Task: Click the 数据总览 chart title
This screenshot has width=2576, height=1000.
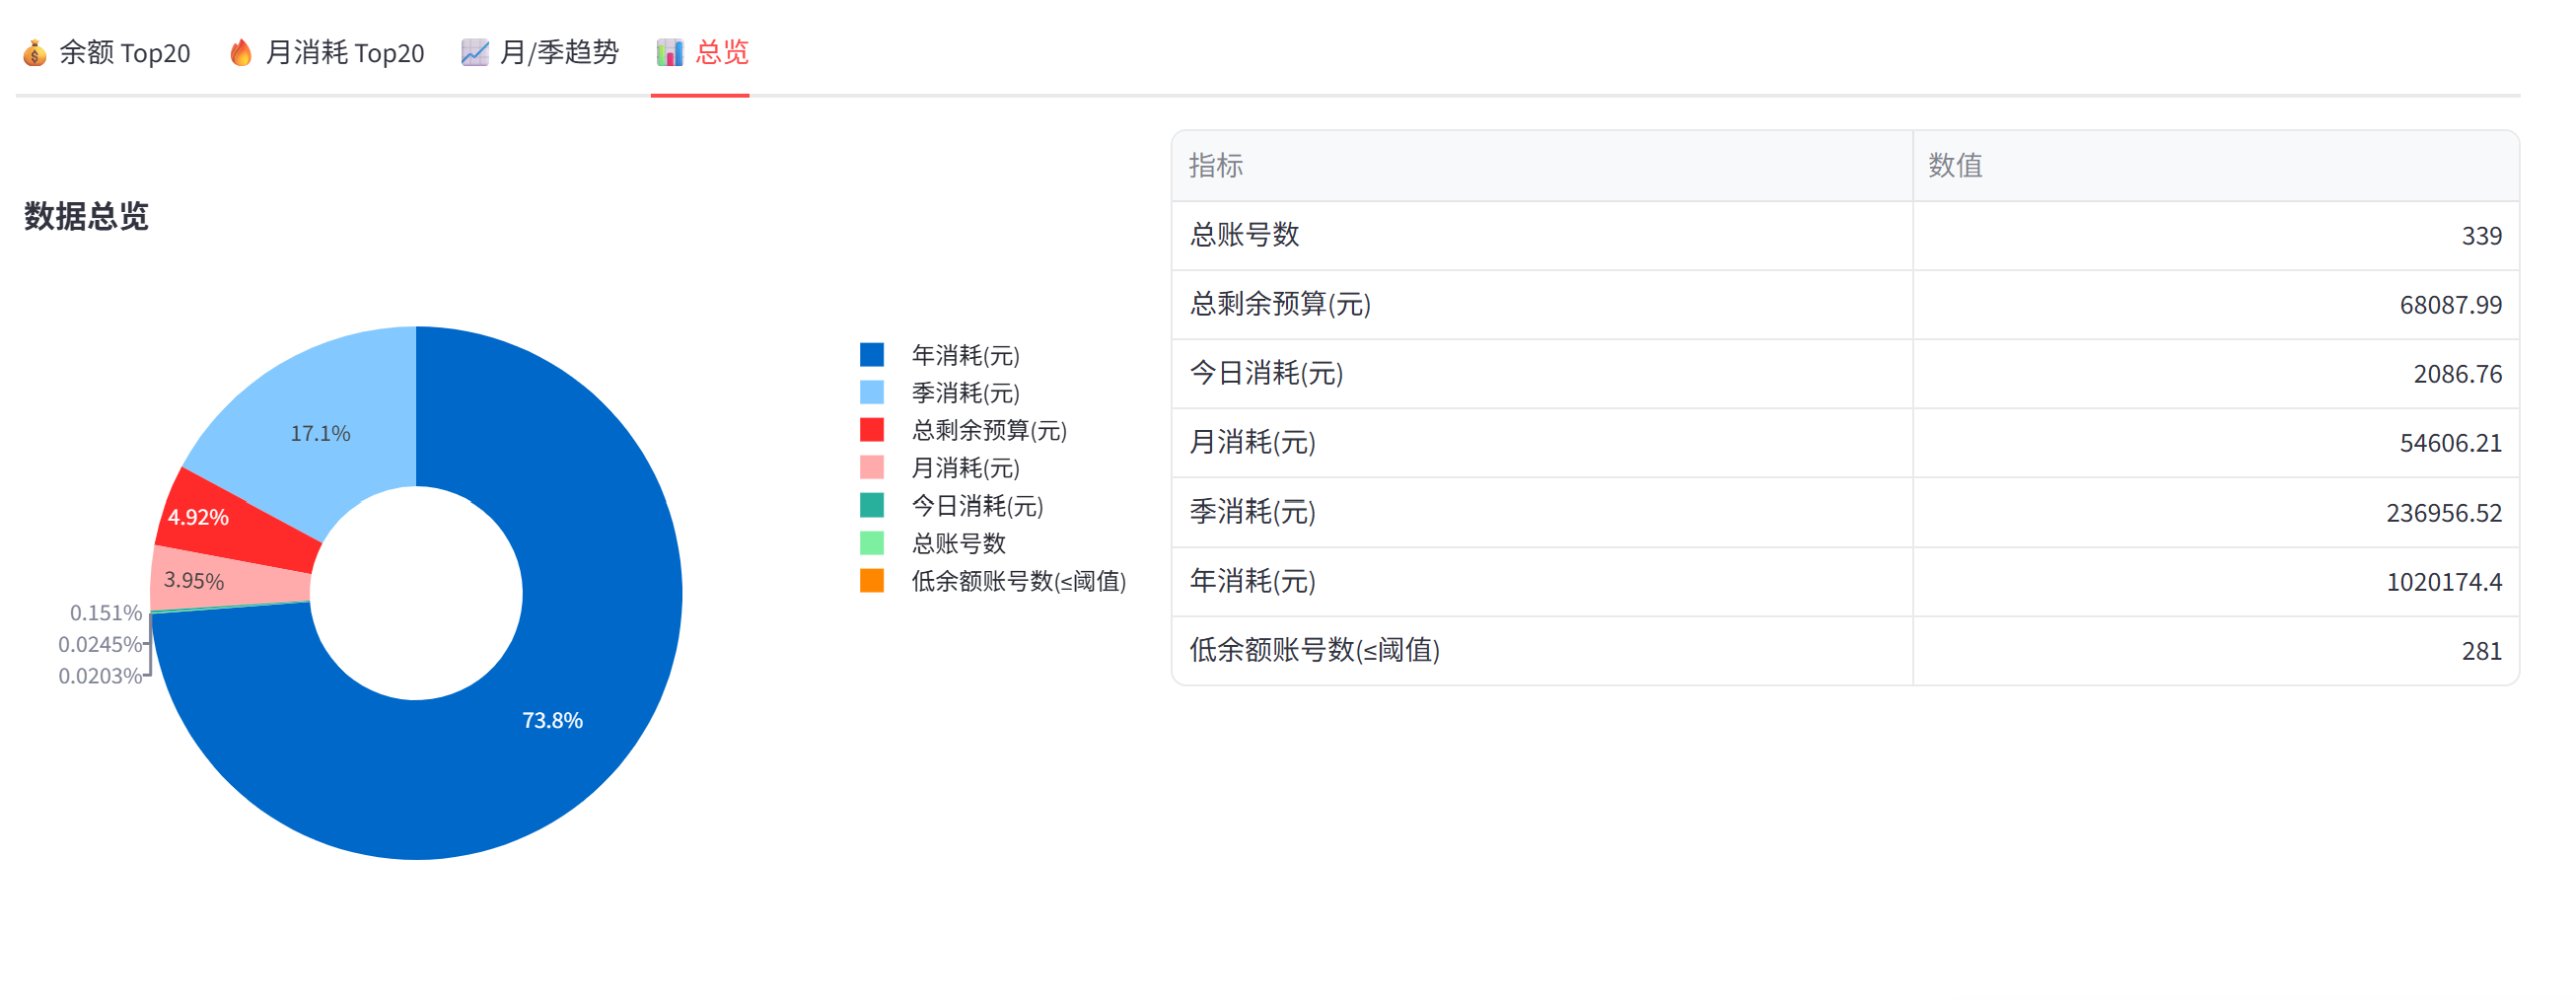Action: (x=86, y=216)
